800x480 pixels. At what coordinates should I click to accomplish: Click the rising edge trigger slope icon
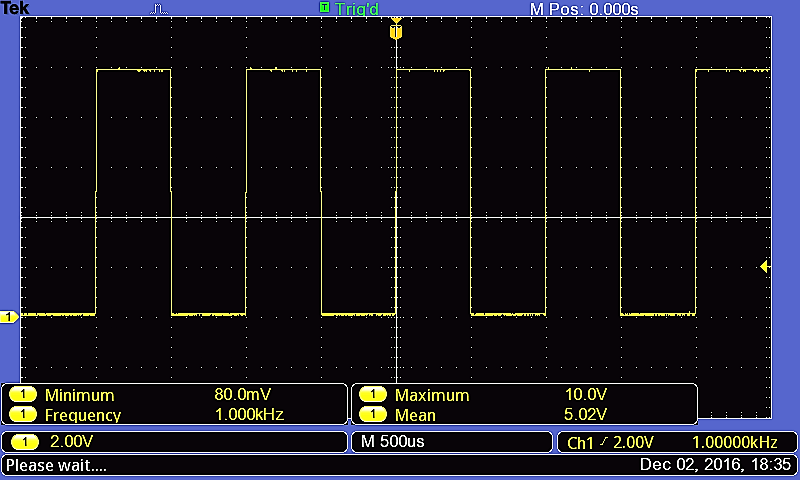coord(604,442)
